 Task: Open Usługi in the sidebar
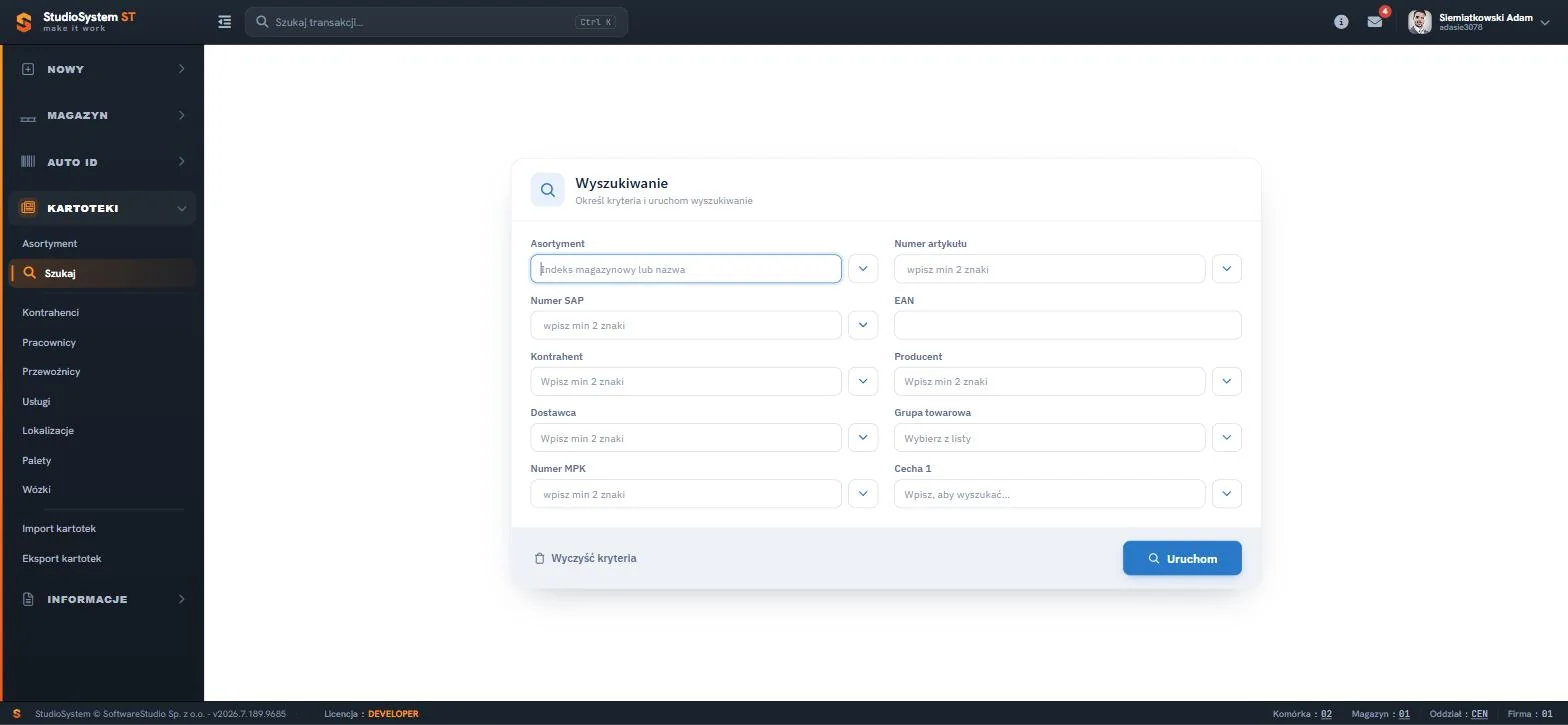point(36,401)
